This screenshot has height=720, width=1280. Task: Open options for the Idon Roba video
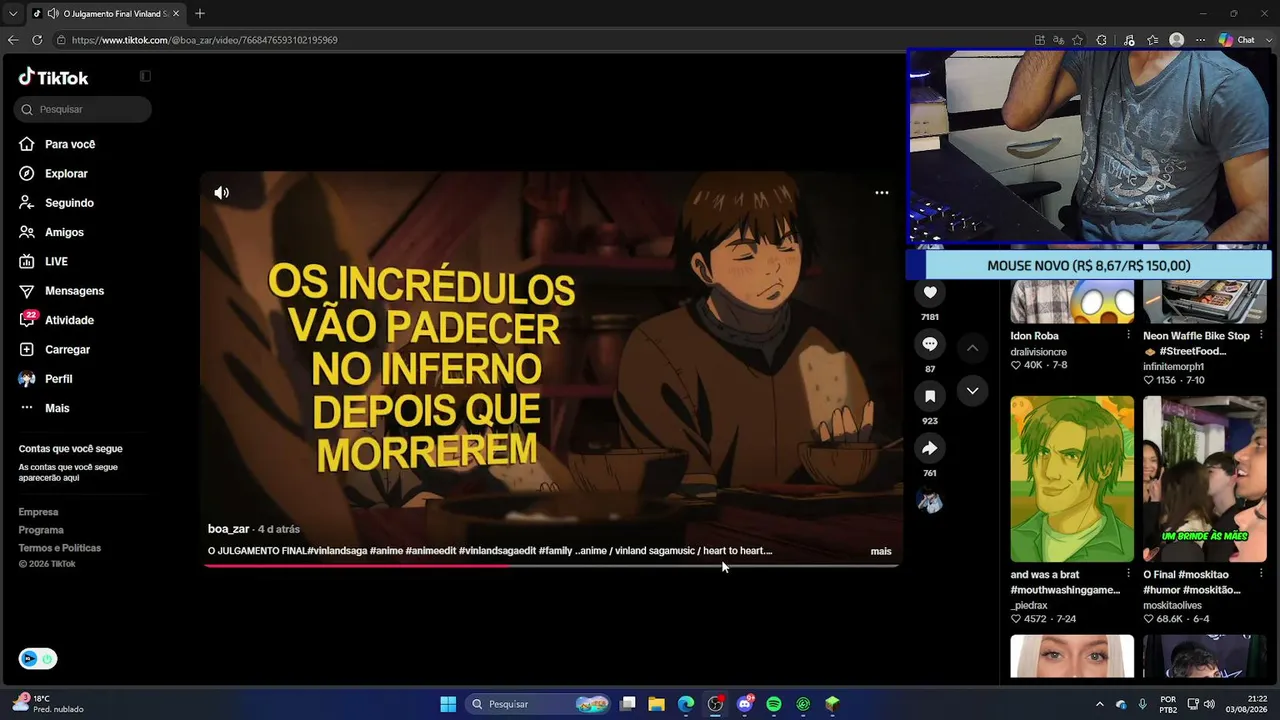tap(1129, 335)
